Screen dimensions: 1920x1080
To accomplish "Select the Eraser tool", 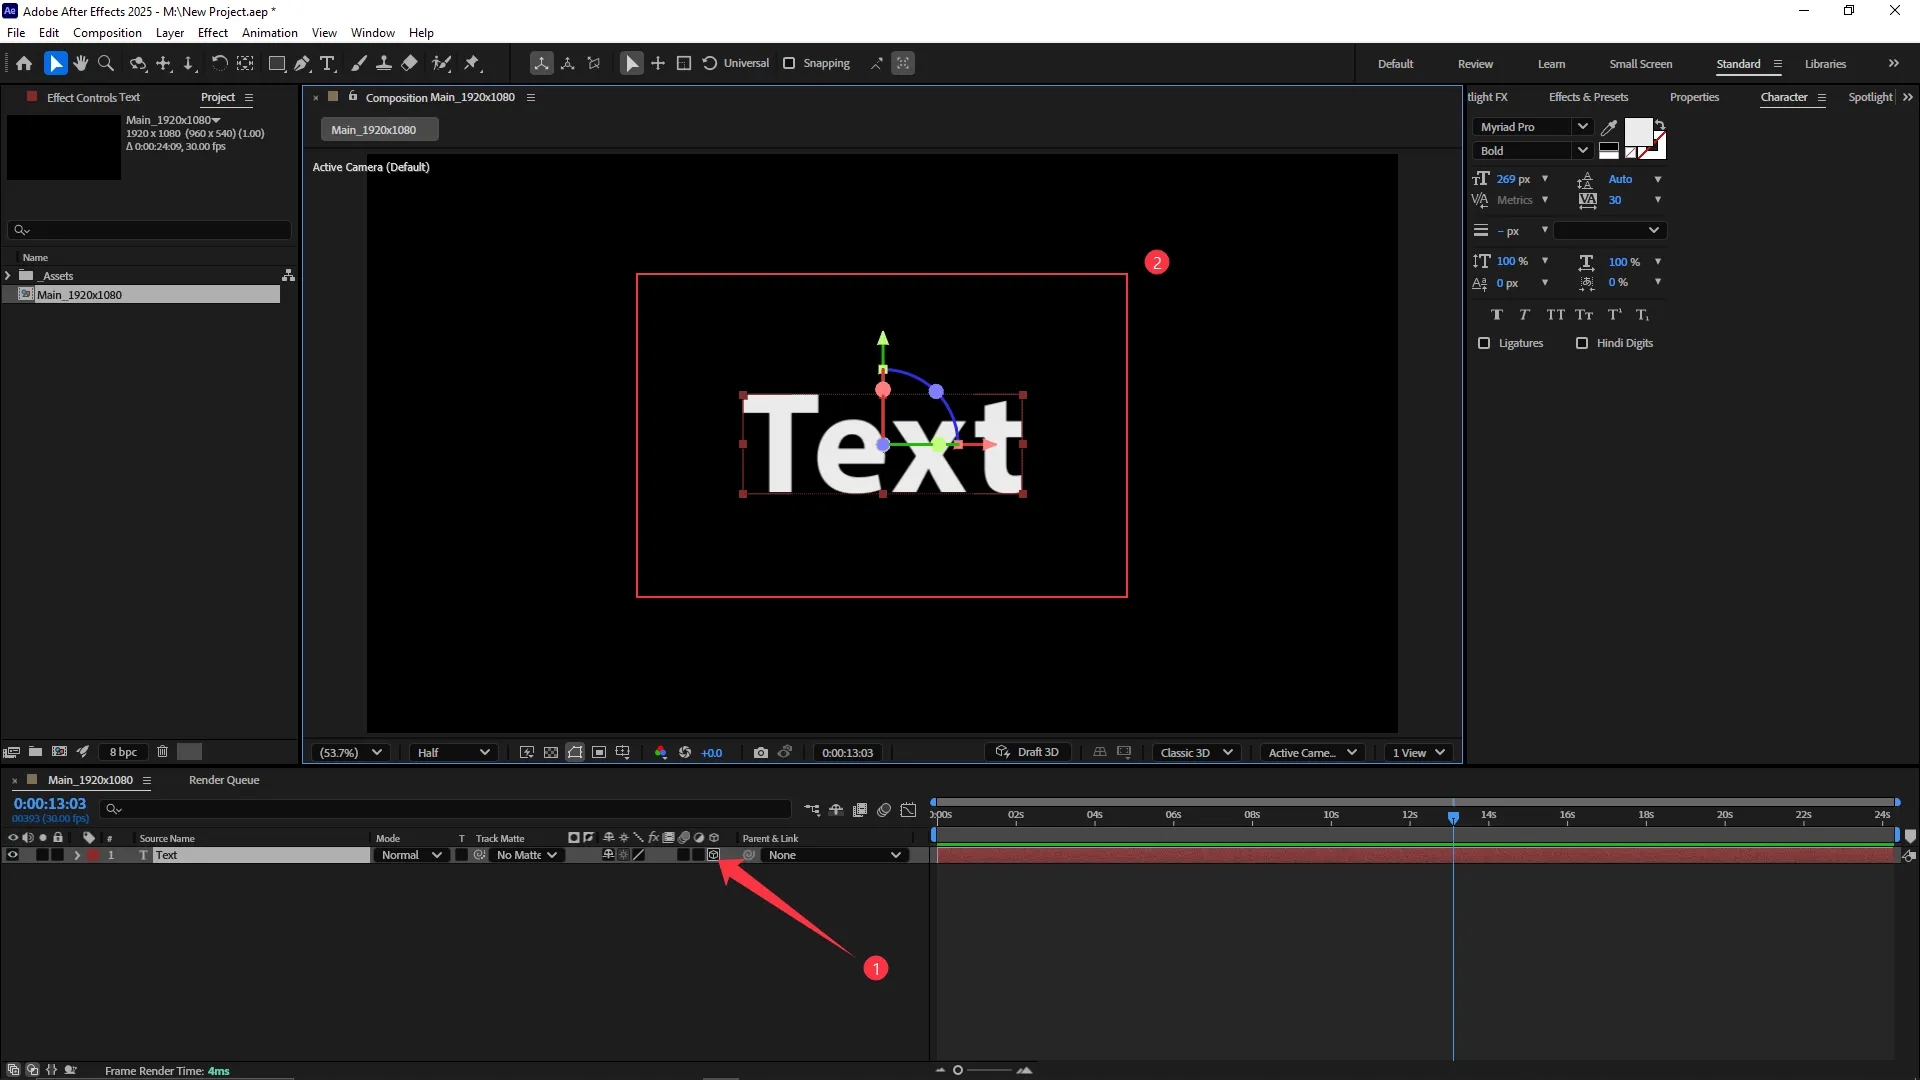I will 409,63.
